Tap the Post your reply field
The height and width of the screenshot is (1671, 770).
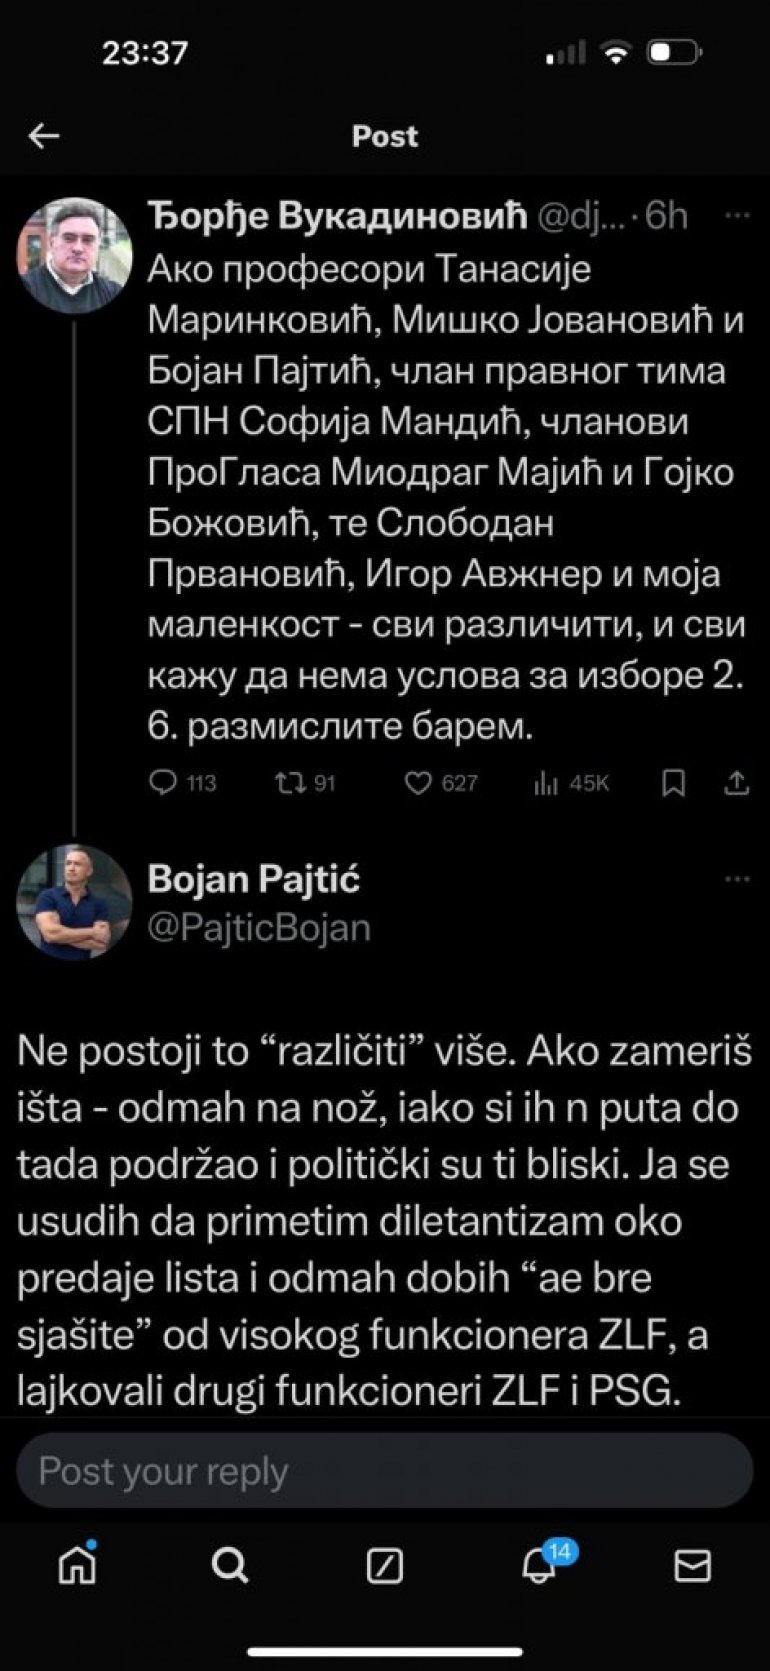click(385, 1470)
